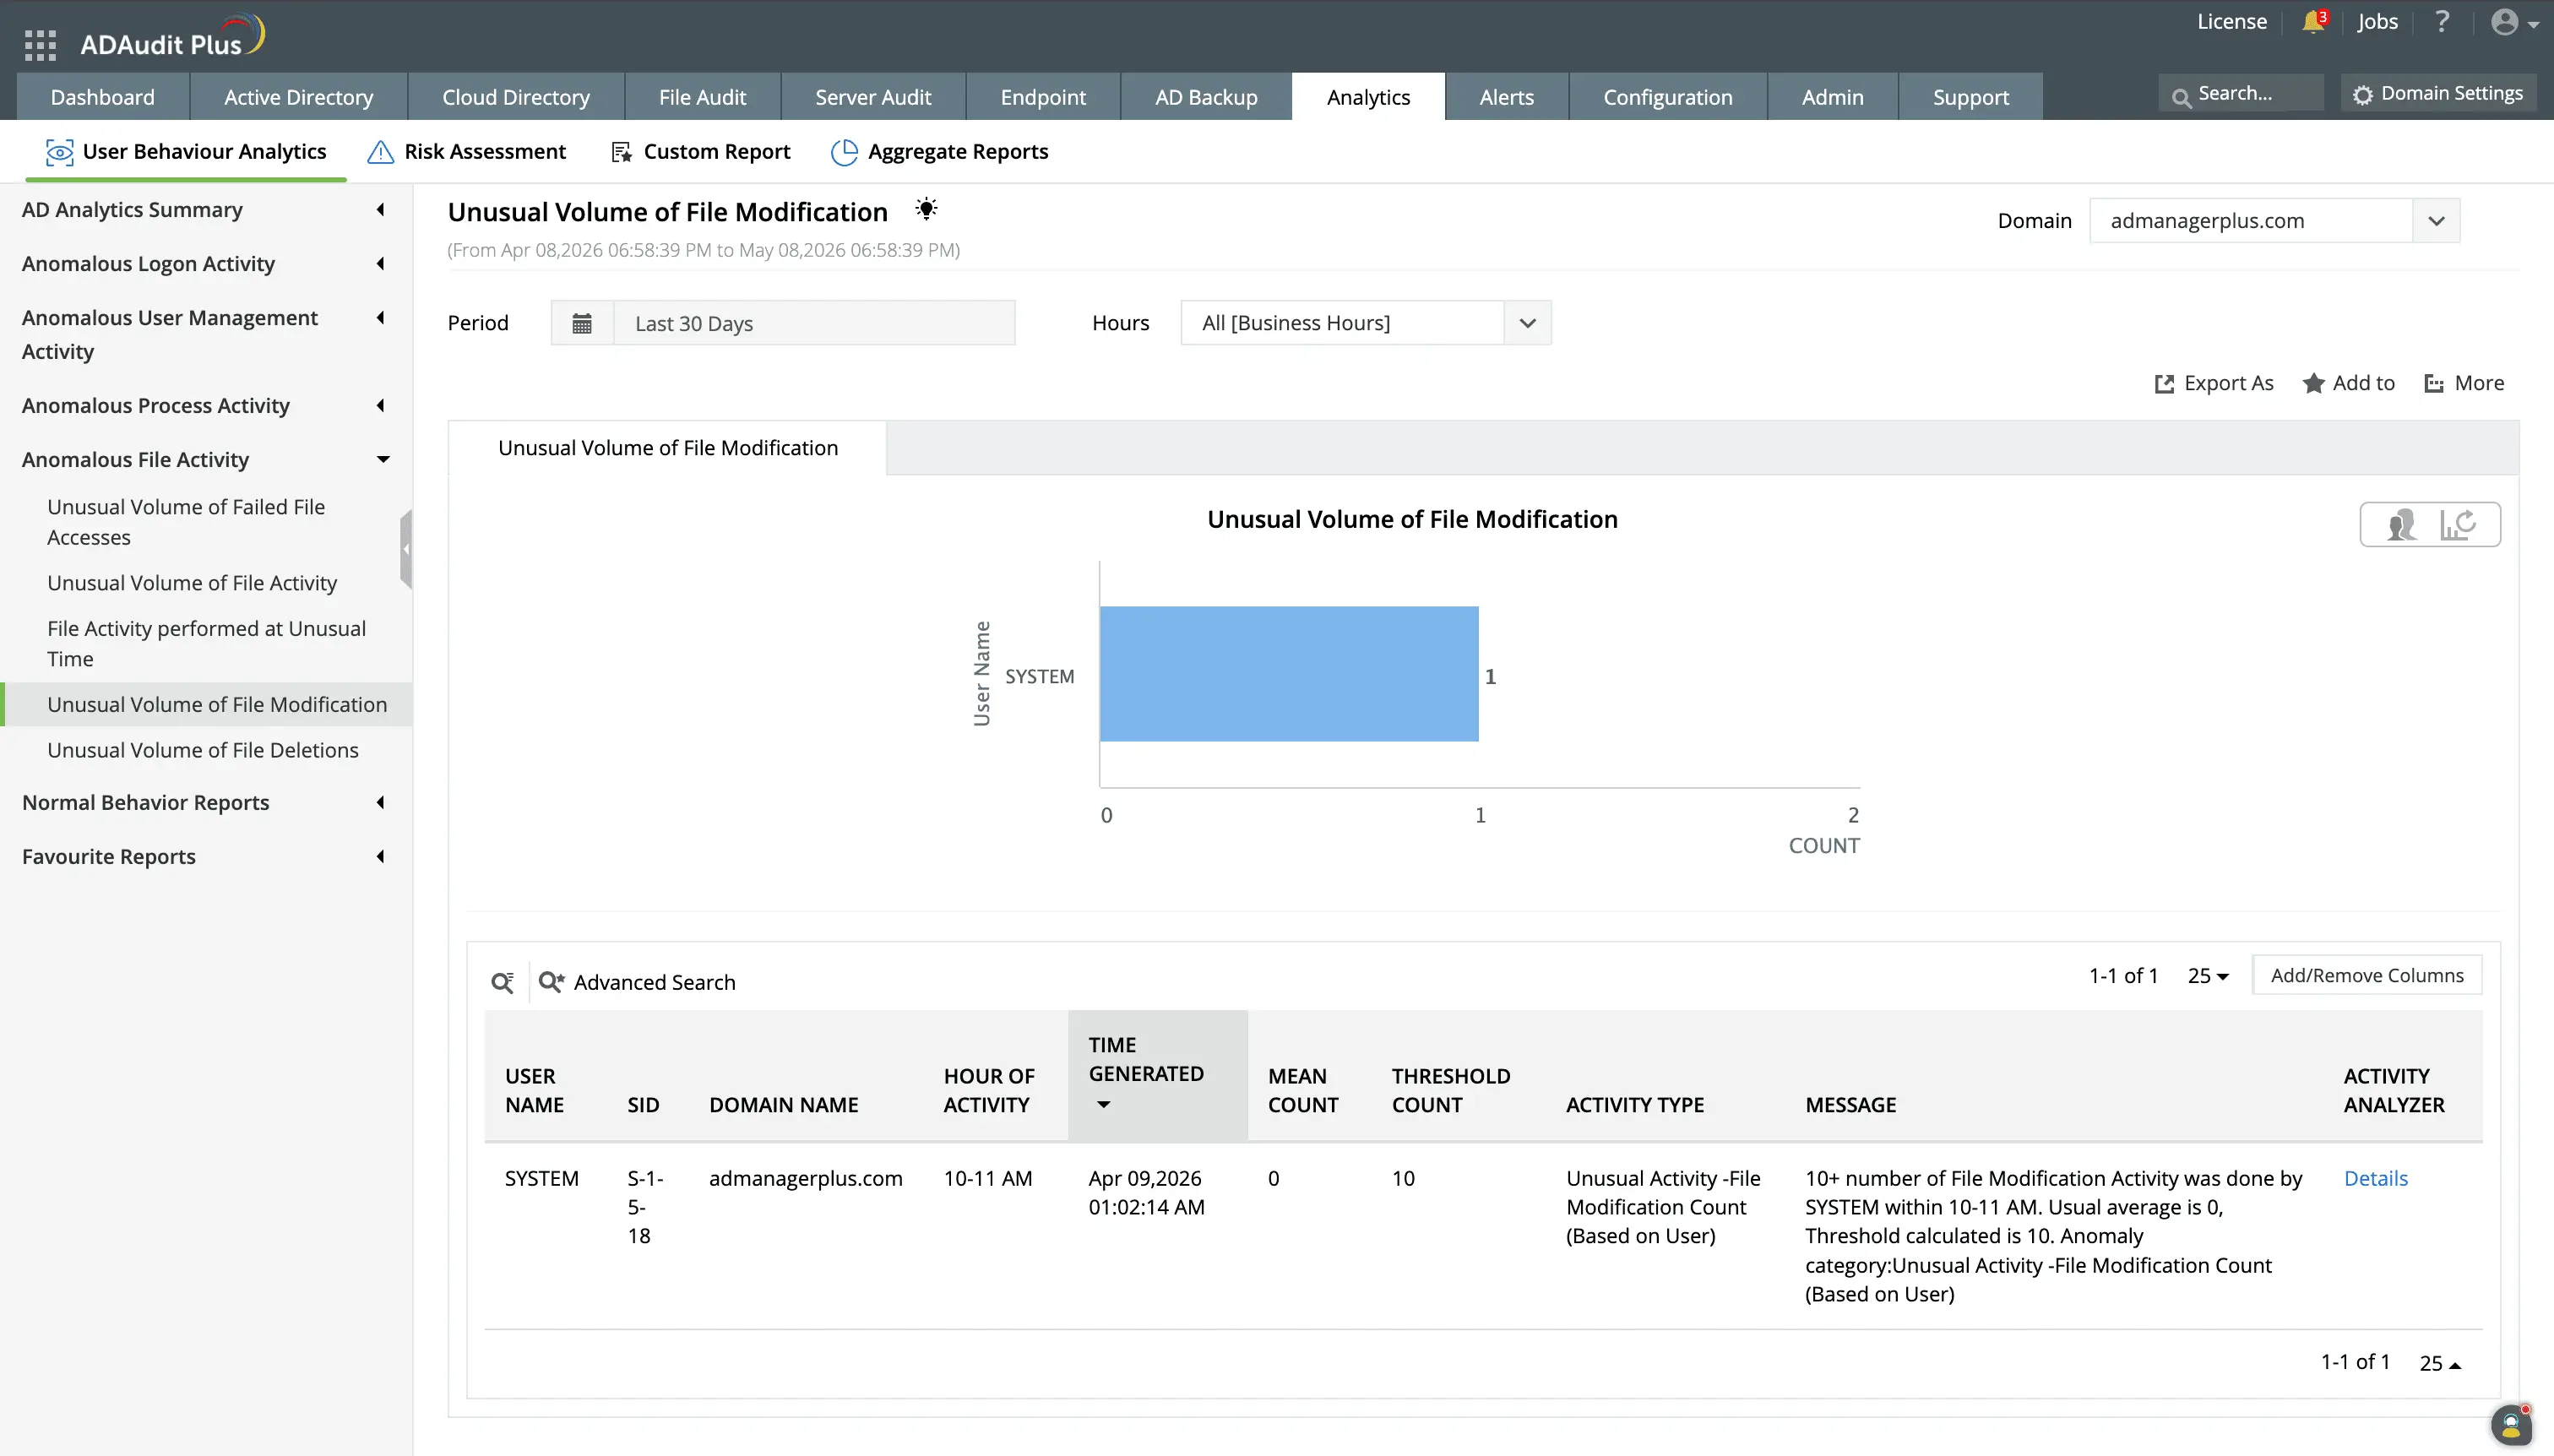Click the Last 30 Days period field

click(814, 323)
